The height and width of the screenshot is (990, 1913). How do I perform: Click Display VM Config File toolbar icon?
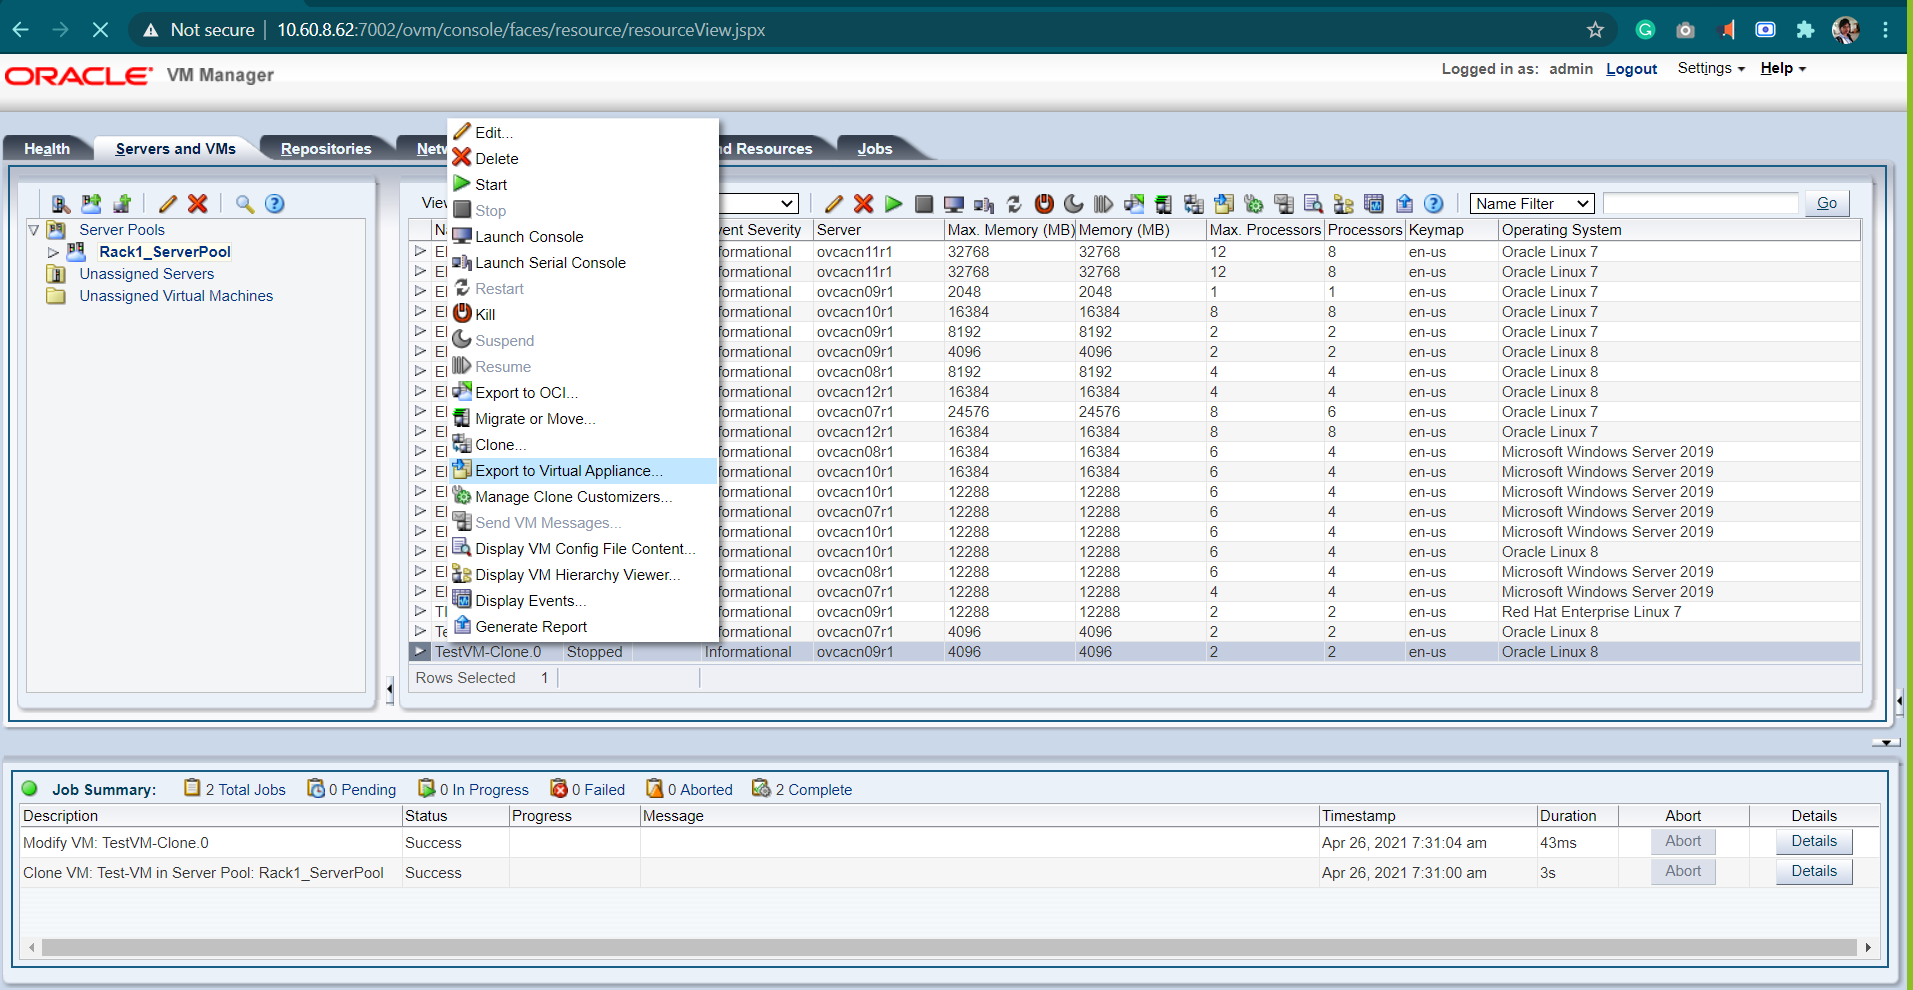[1314, 204]
